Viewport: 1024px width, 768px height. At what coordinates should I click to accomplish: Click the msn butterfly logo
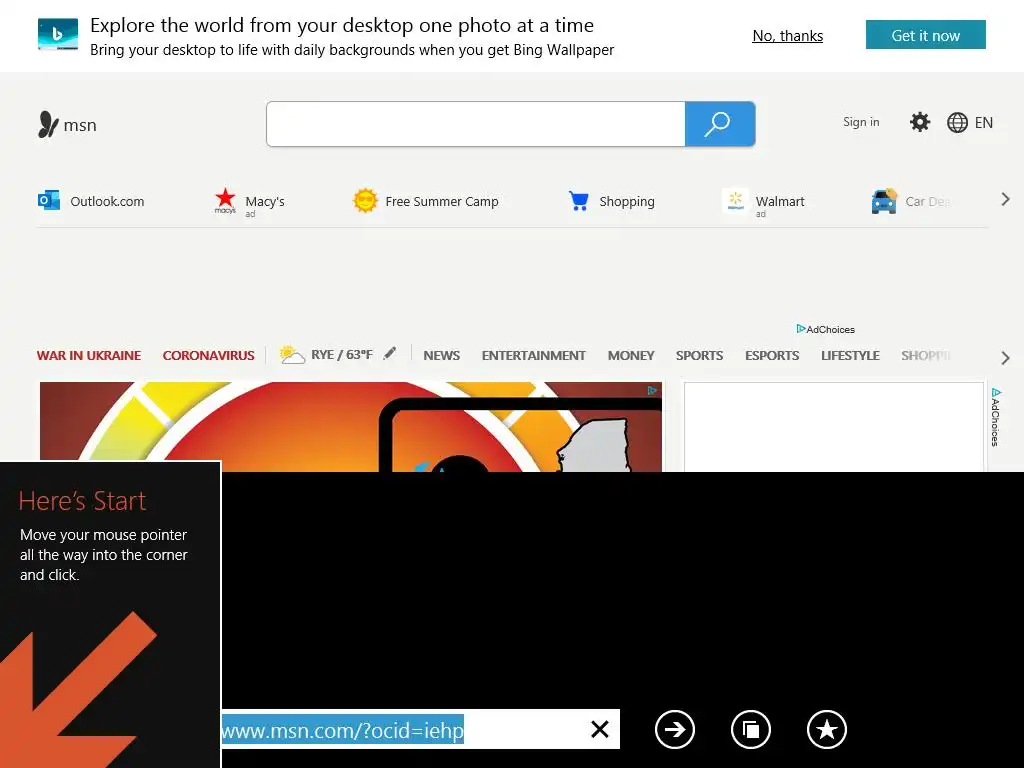[48, 124]
